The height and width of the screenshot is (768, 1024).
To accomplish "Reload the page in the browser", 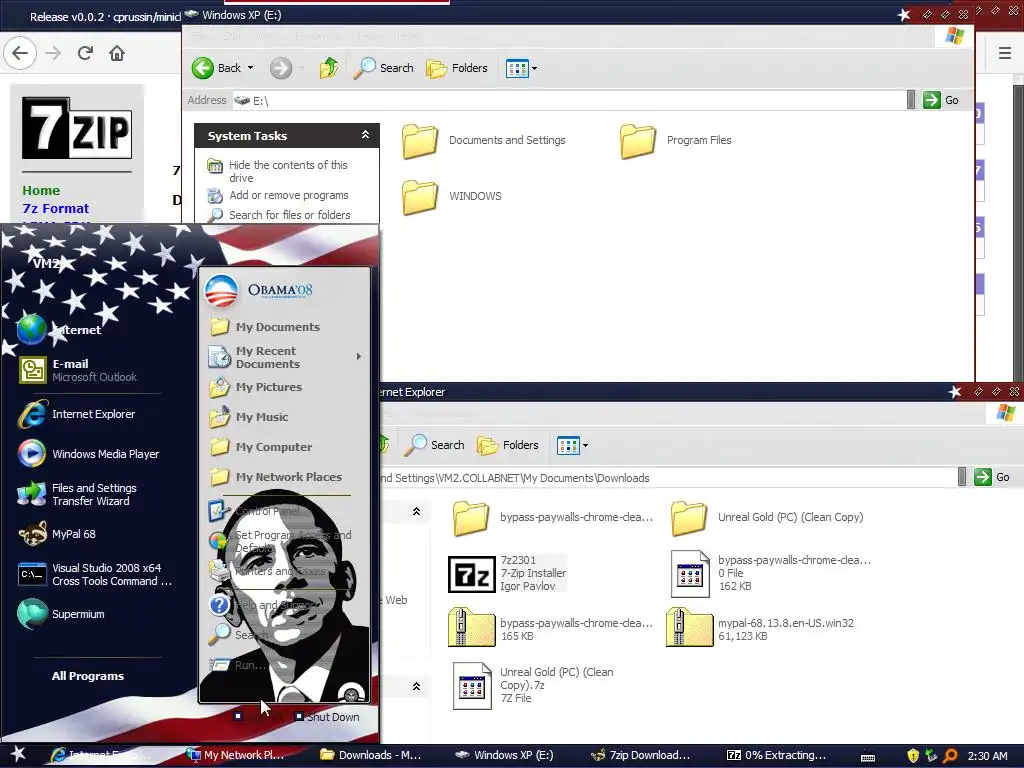I will click(x=86, y=53).
